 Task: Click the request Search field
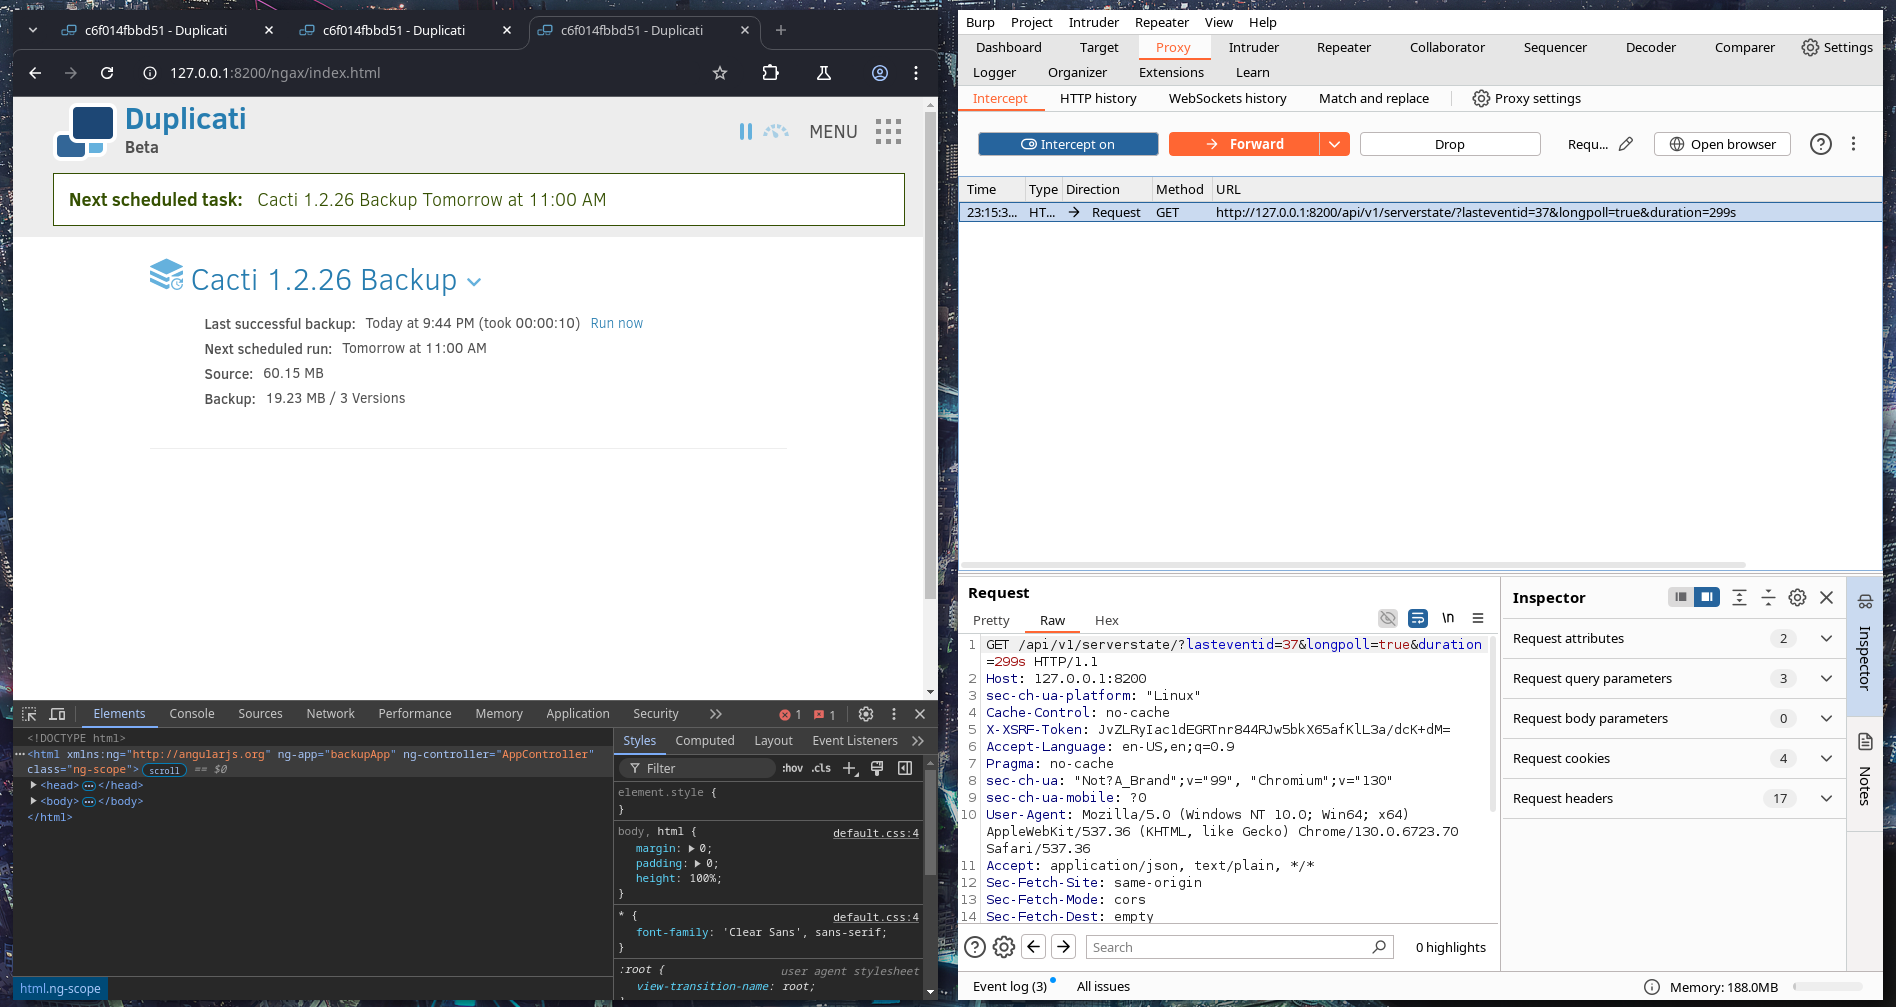pyautogui.click(x=1240, y=947)
